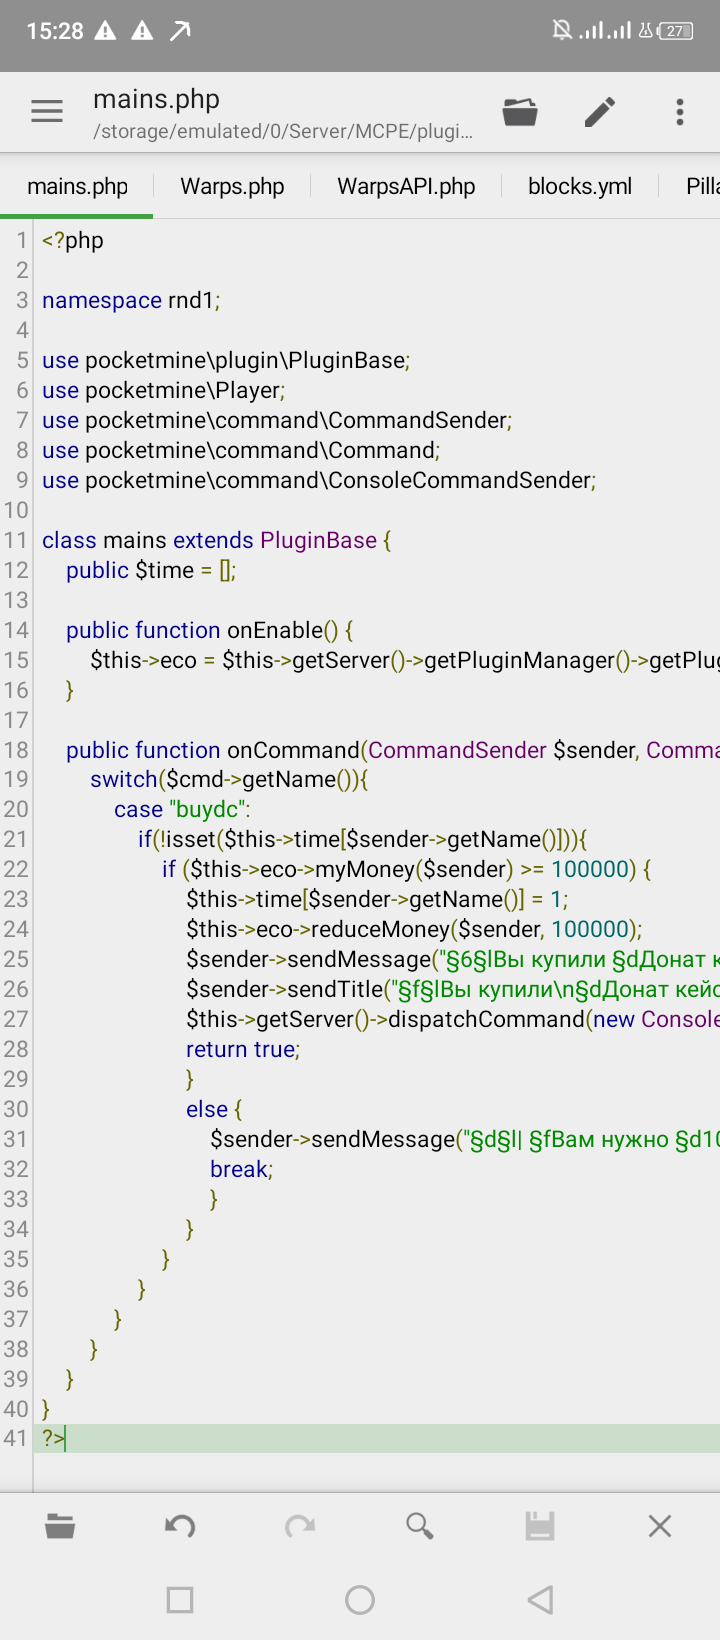Place cursor on the 'return true;' line
Viewport: 720px width, 1640px height.
[x=243, y=1049]
